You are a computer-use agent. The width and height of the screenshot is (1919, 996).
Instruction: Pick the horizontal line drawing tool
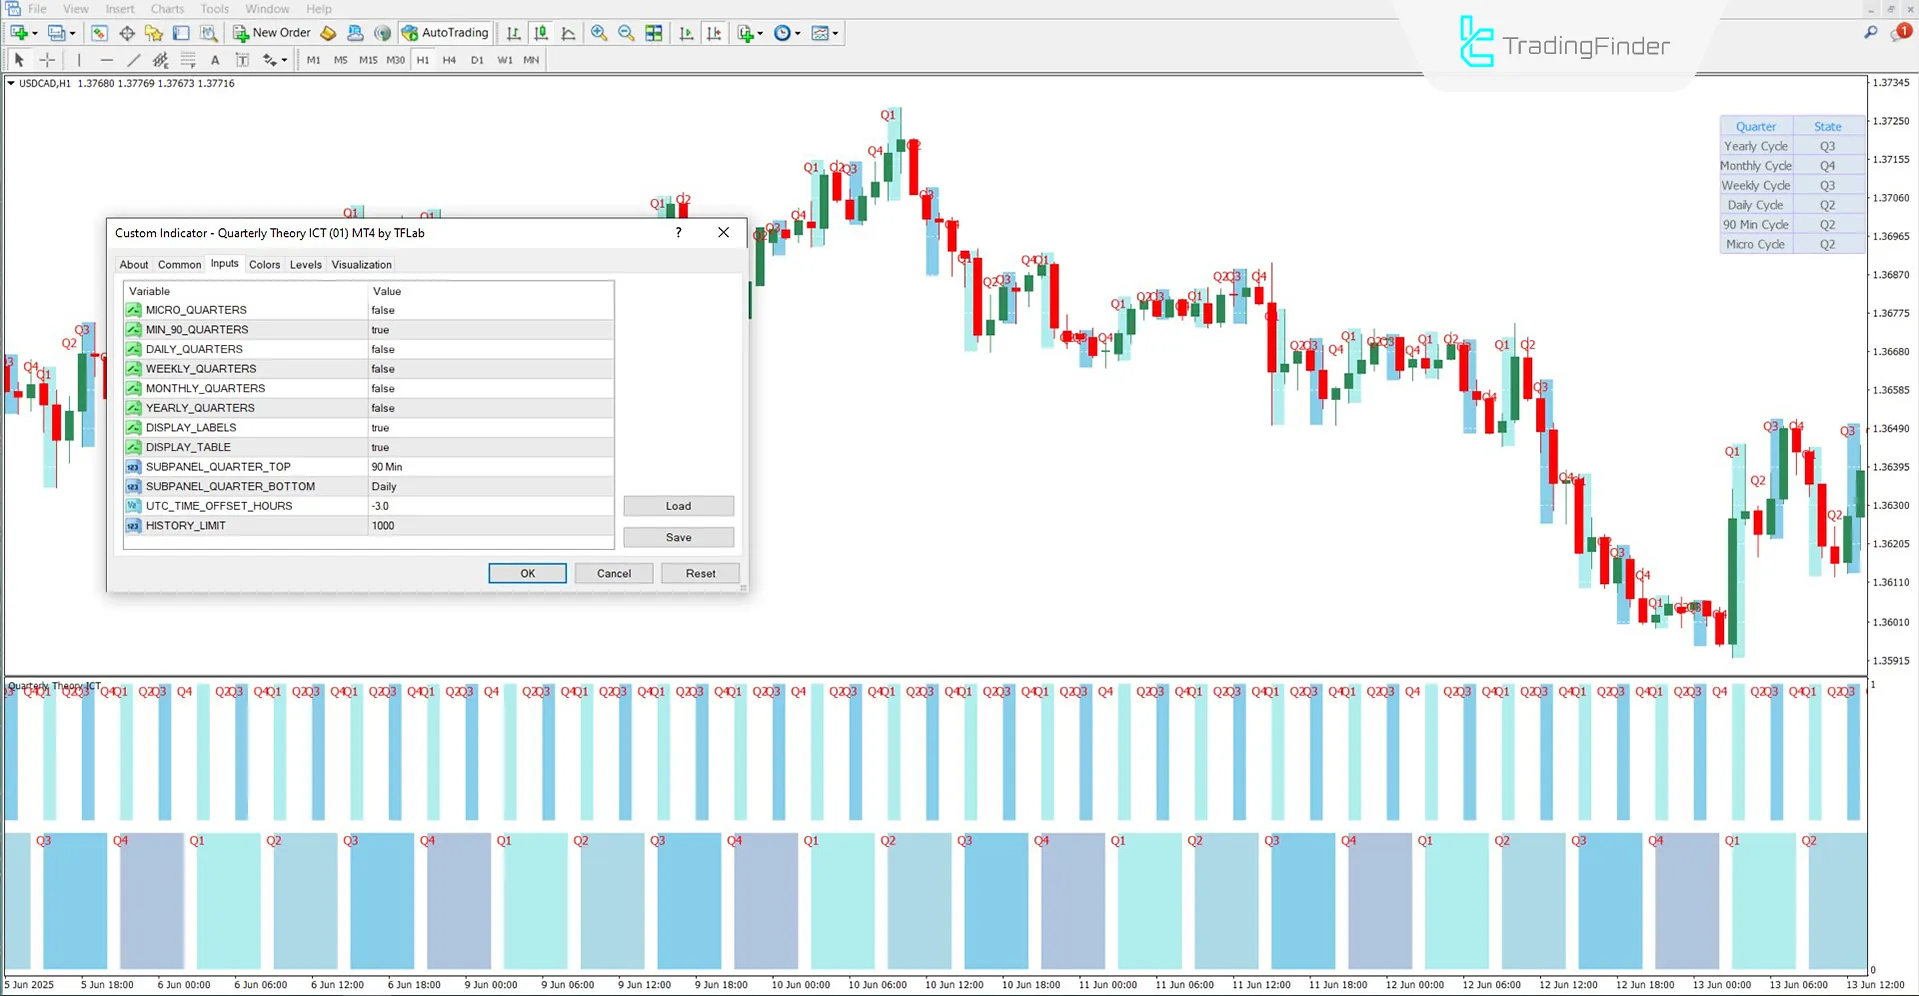pos(106,60)
